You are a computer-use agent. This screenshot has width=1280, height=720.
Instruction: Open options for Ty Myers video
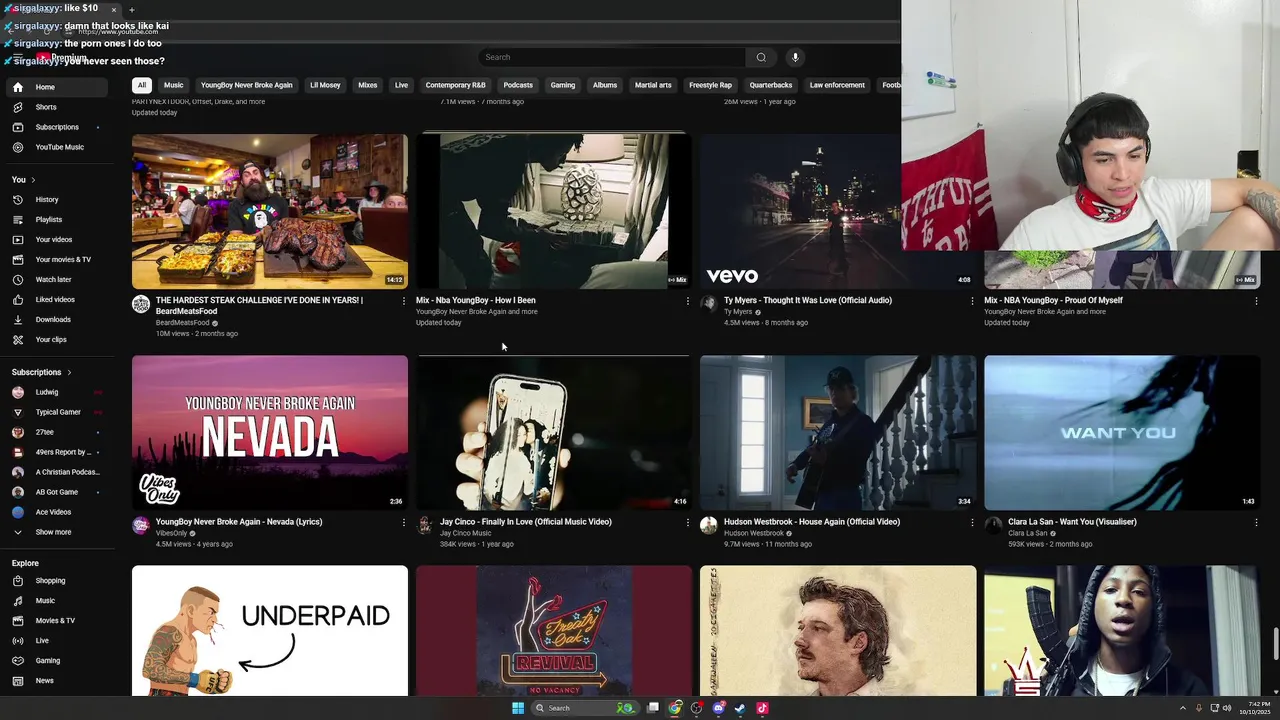tap(971, 300)
